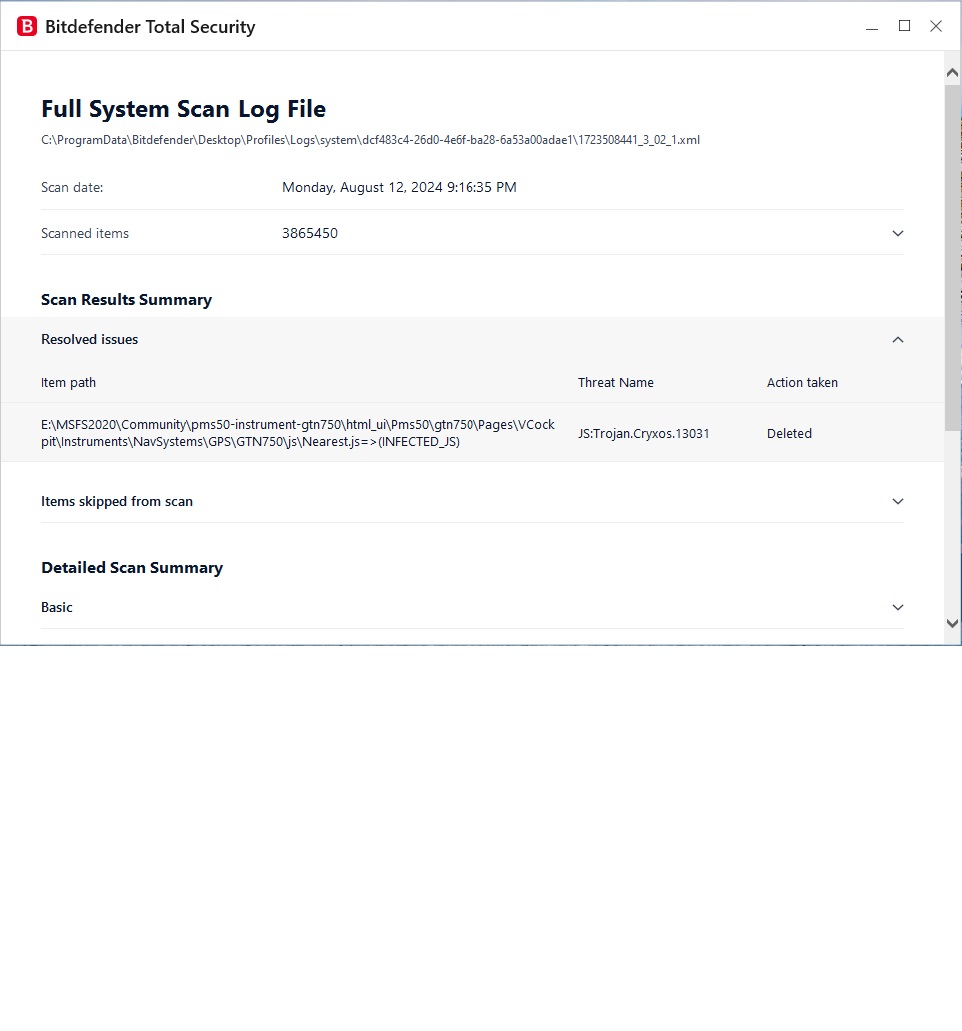This screenshot has height=1031, width=962.
Task: Click the Action taken column header
Action: (802, 383)
